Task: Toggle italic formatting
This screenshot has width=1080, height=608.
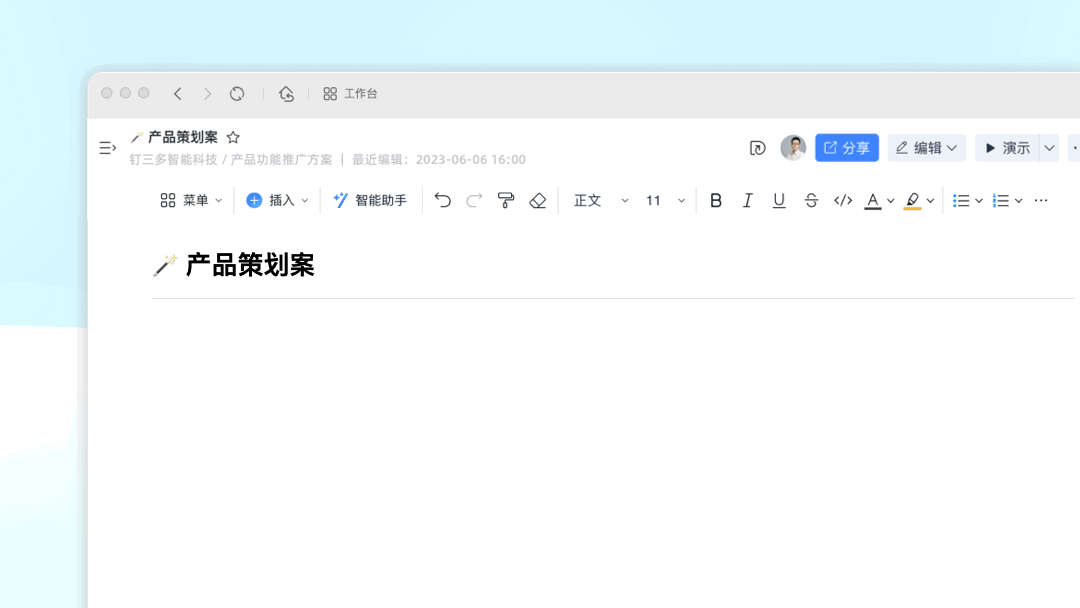Action: 747,200
